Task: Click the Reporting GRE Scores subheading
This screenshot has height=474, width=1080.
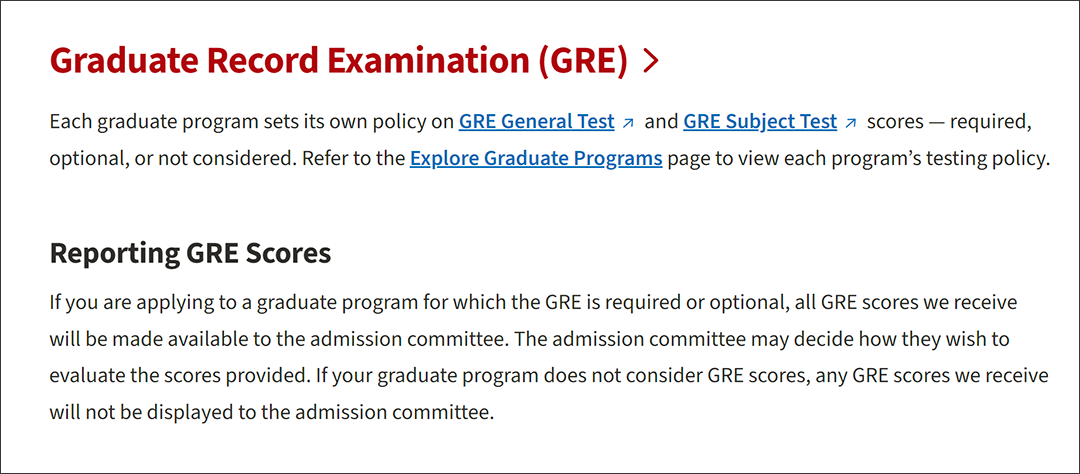Action: pos(190,254)
